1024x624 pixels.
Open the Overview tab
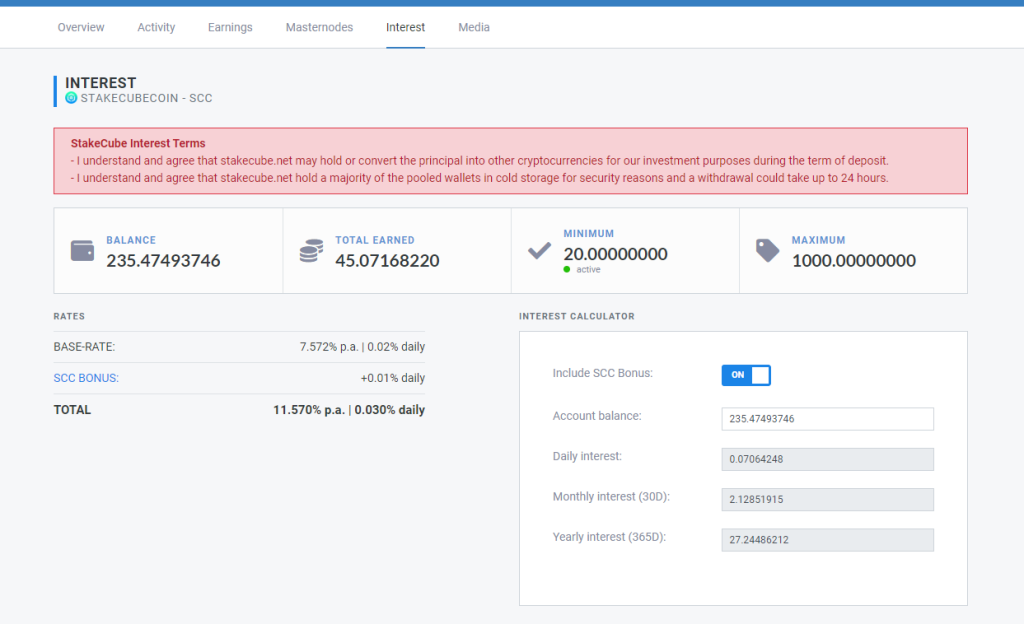(81, 27)
